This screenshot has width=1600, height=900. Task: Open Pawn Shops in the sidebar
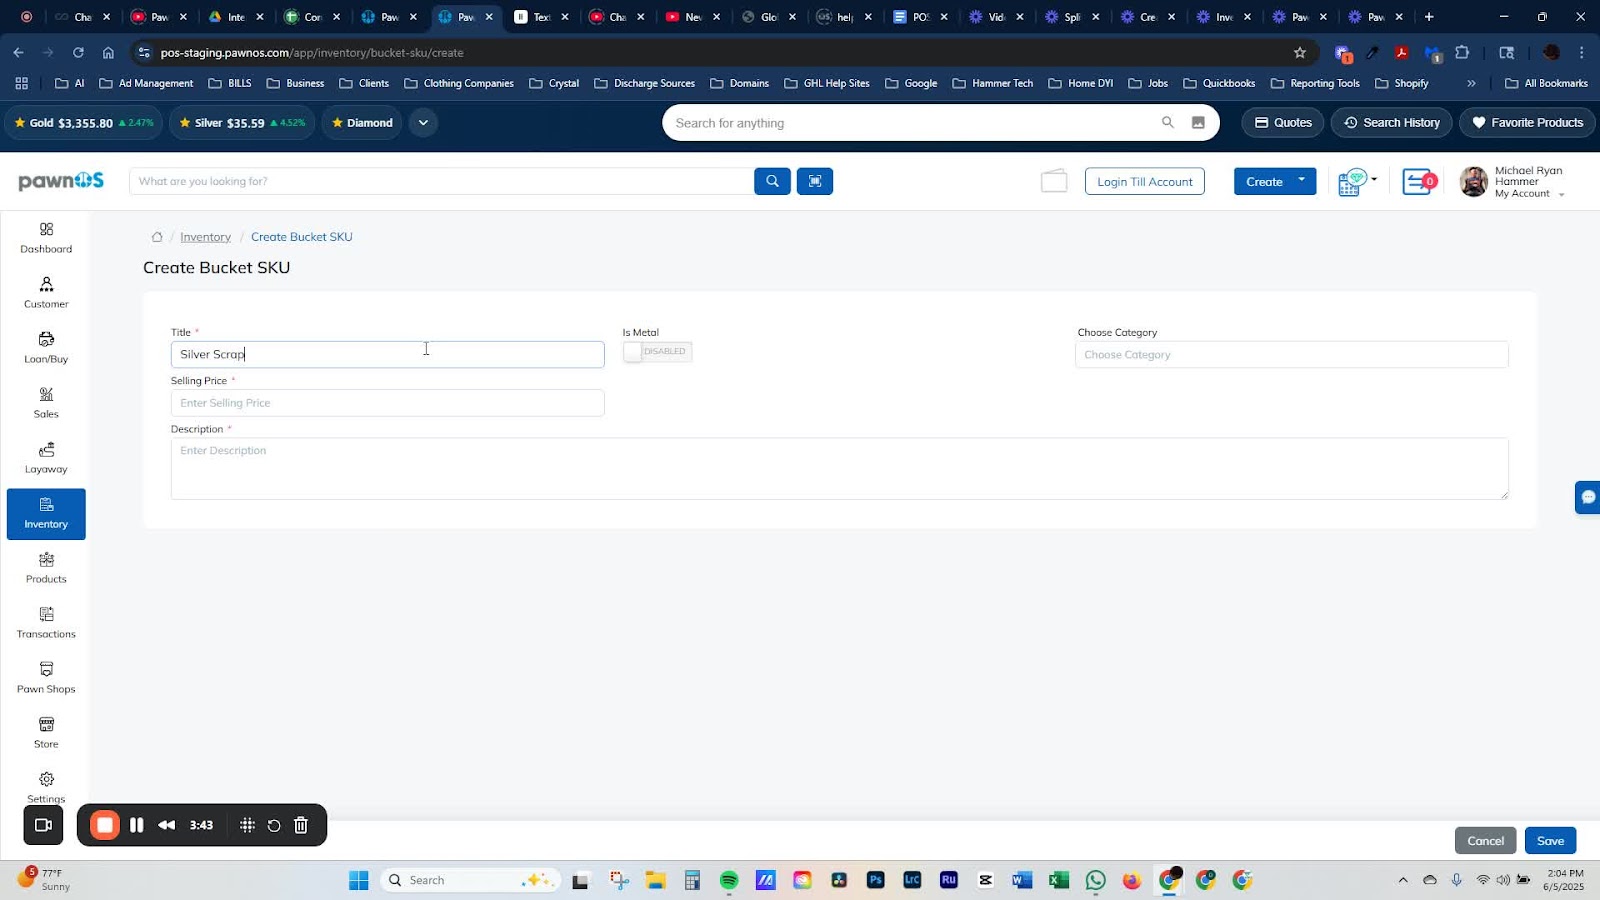click(46, 678)
